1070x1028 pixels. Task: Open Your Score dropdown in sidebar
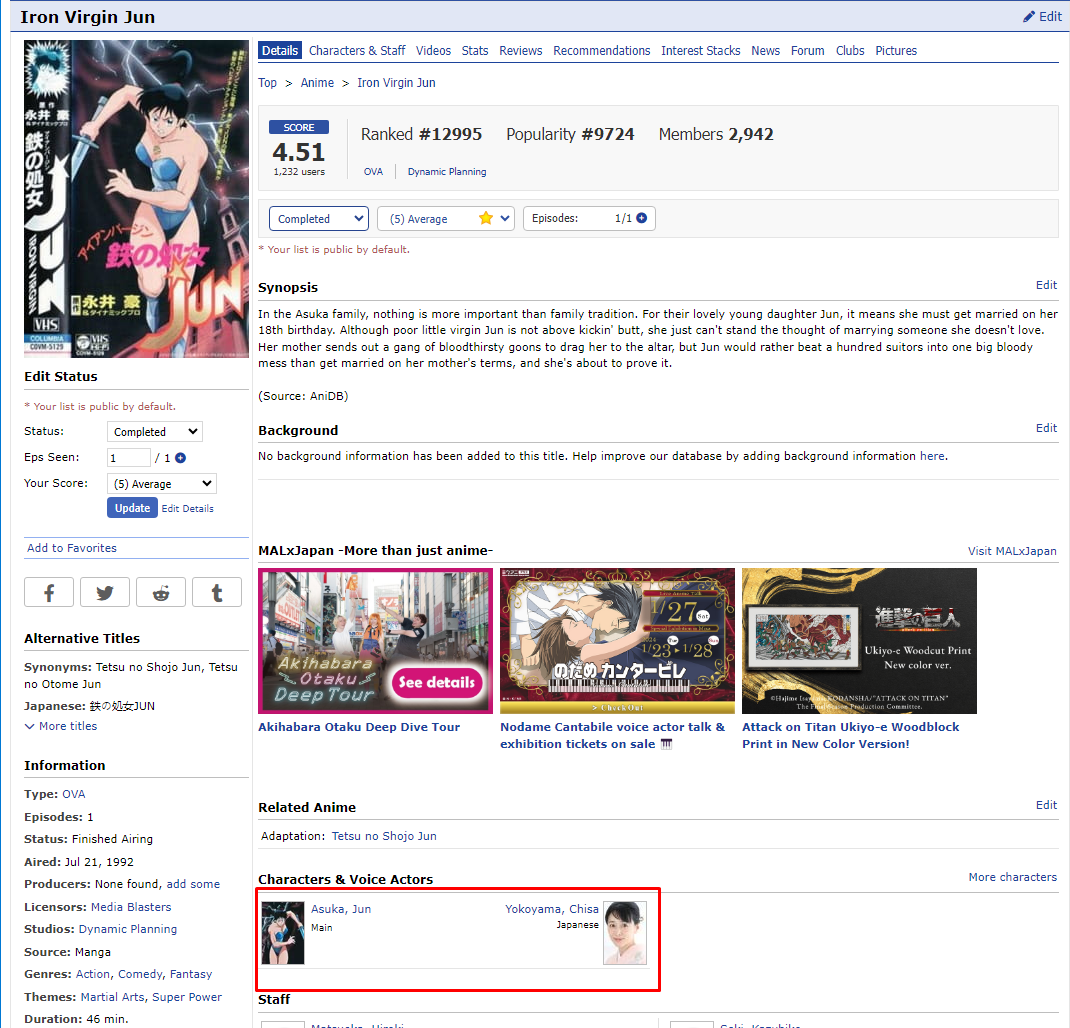161,484
